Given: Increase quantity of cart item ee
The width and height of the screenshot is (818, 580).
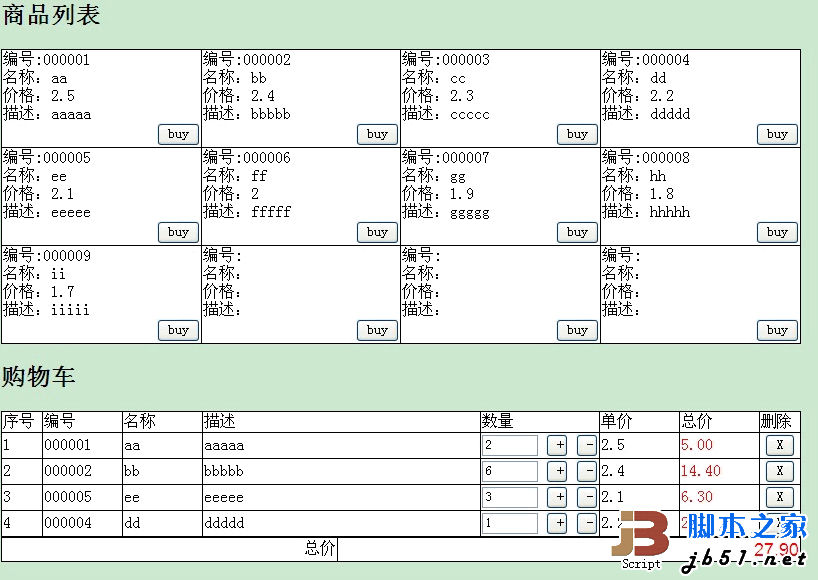Looking at the screenshot, I should point(558,497).
